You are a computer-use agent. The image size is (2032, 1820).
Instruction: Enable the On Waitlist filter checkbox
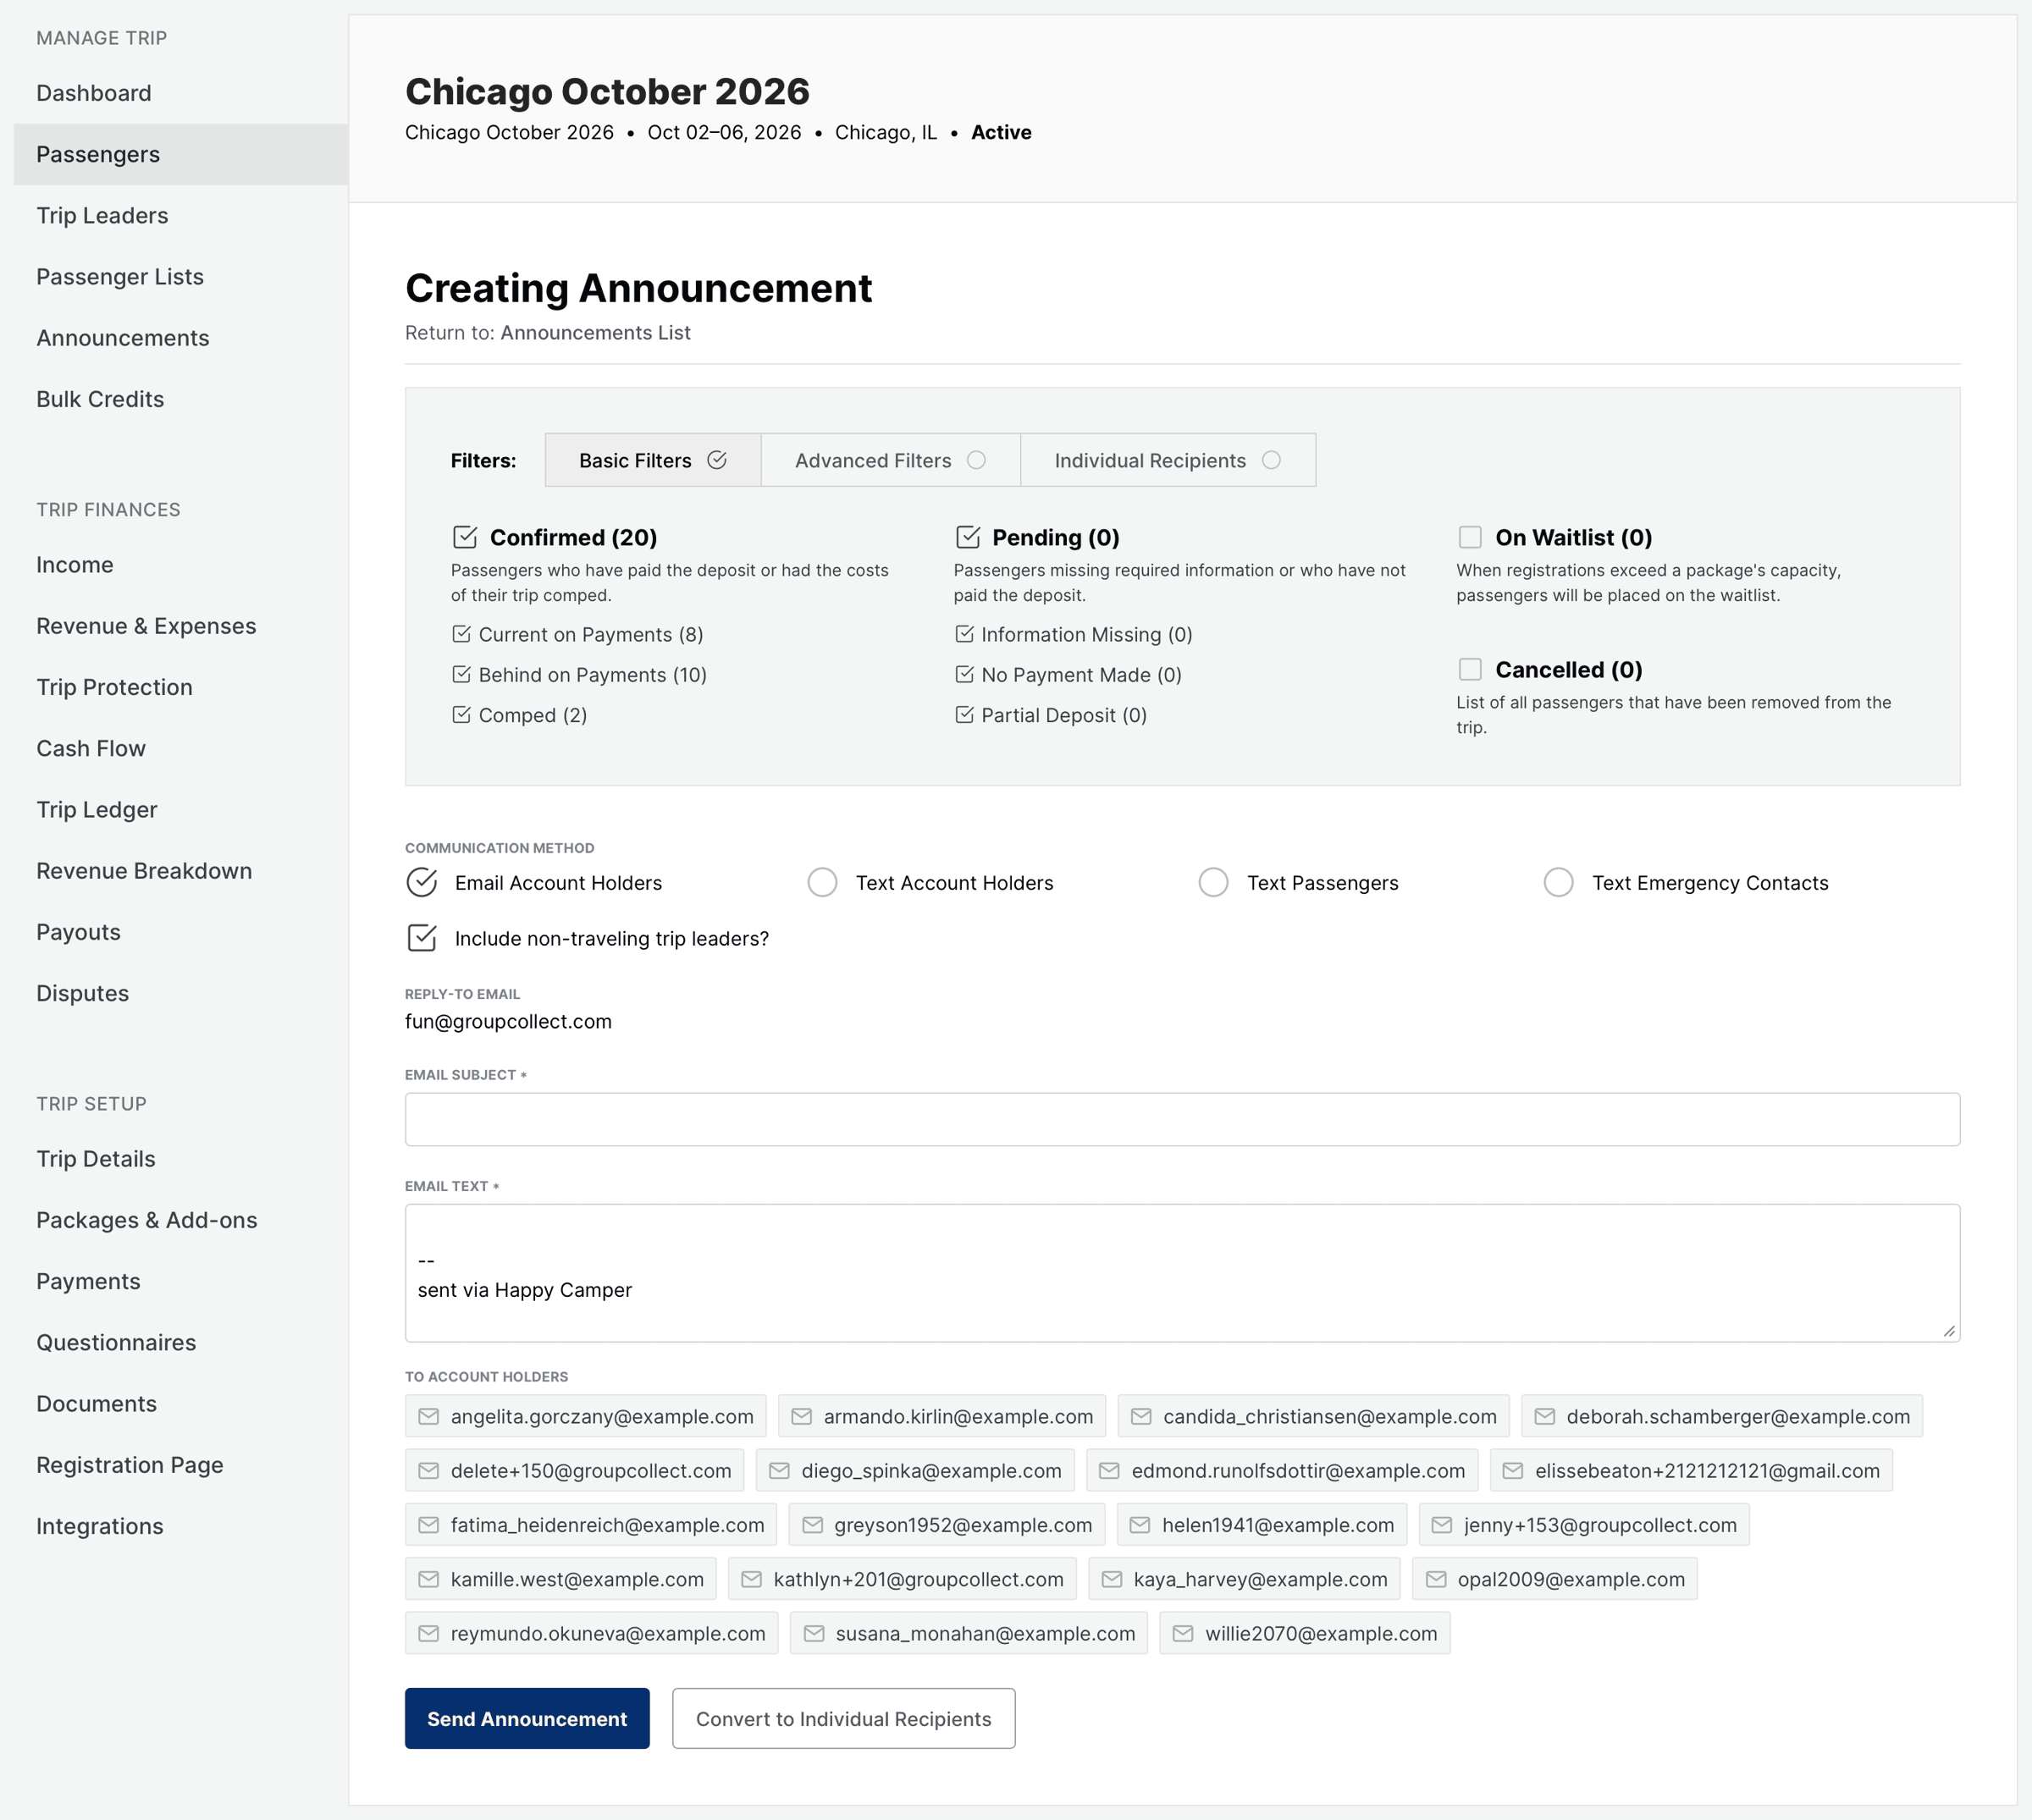coord(1470,536)
